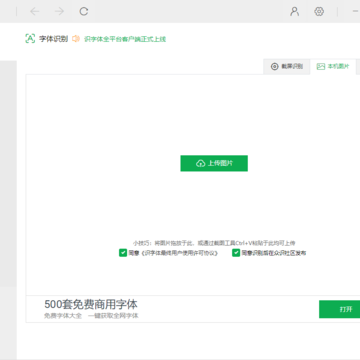
Task: Open the 识字体全平台客户端正式上线 announcement link
Action: click(125, 39)
